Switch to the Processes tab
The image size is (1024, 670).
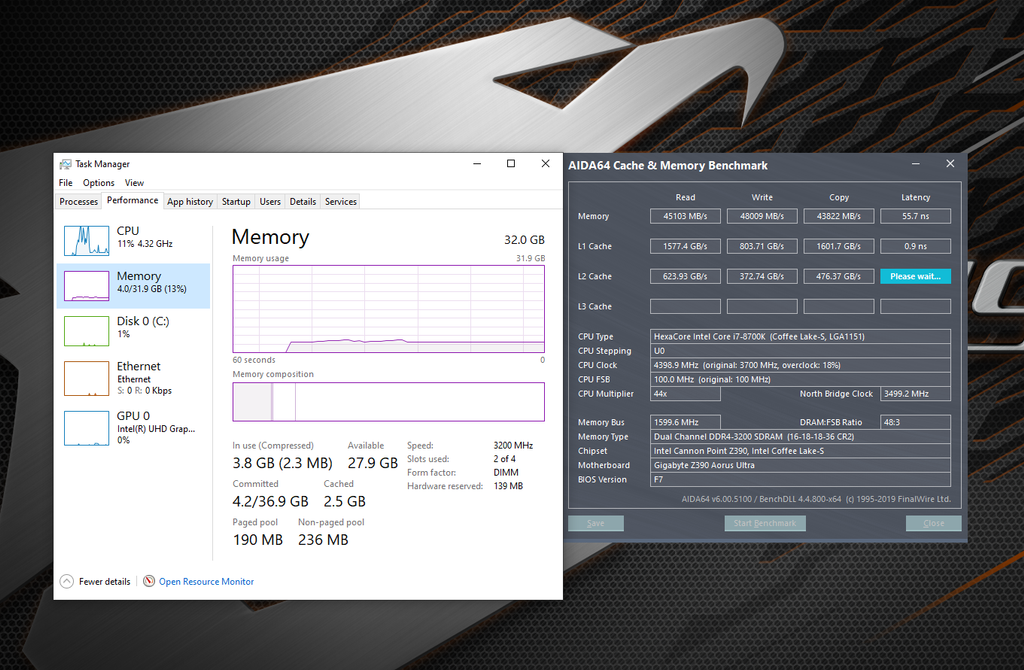click(78, 202)
